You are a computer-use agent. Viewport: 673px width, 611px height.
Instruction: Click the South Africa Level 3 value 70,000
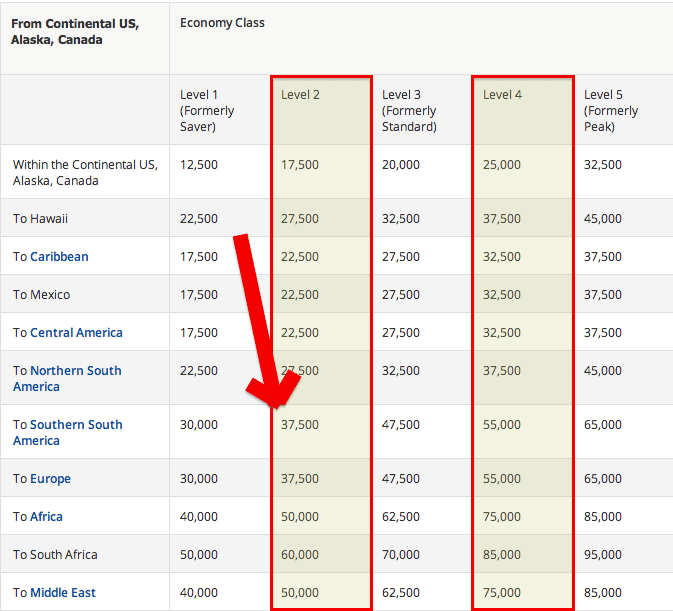pos(401,555)
